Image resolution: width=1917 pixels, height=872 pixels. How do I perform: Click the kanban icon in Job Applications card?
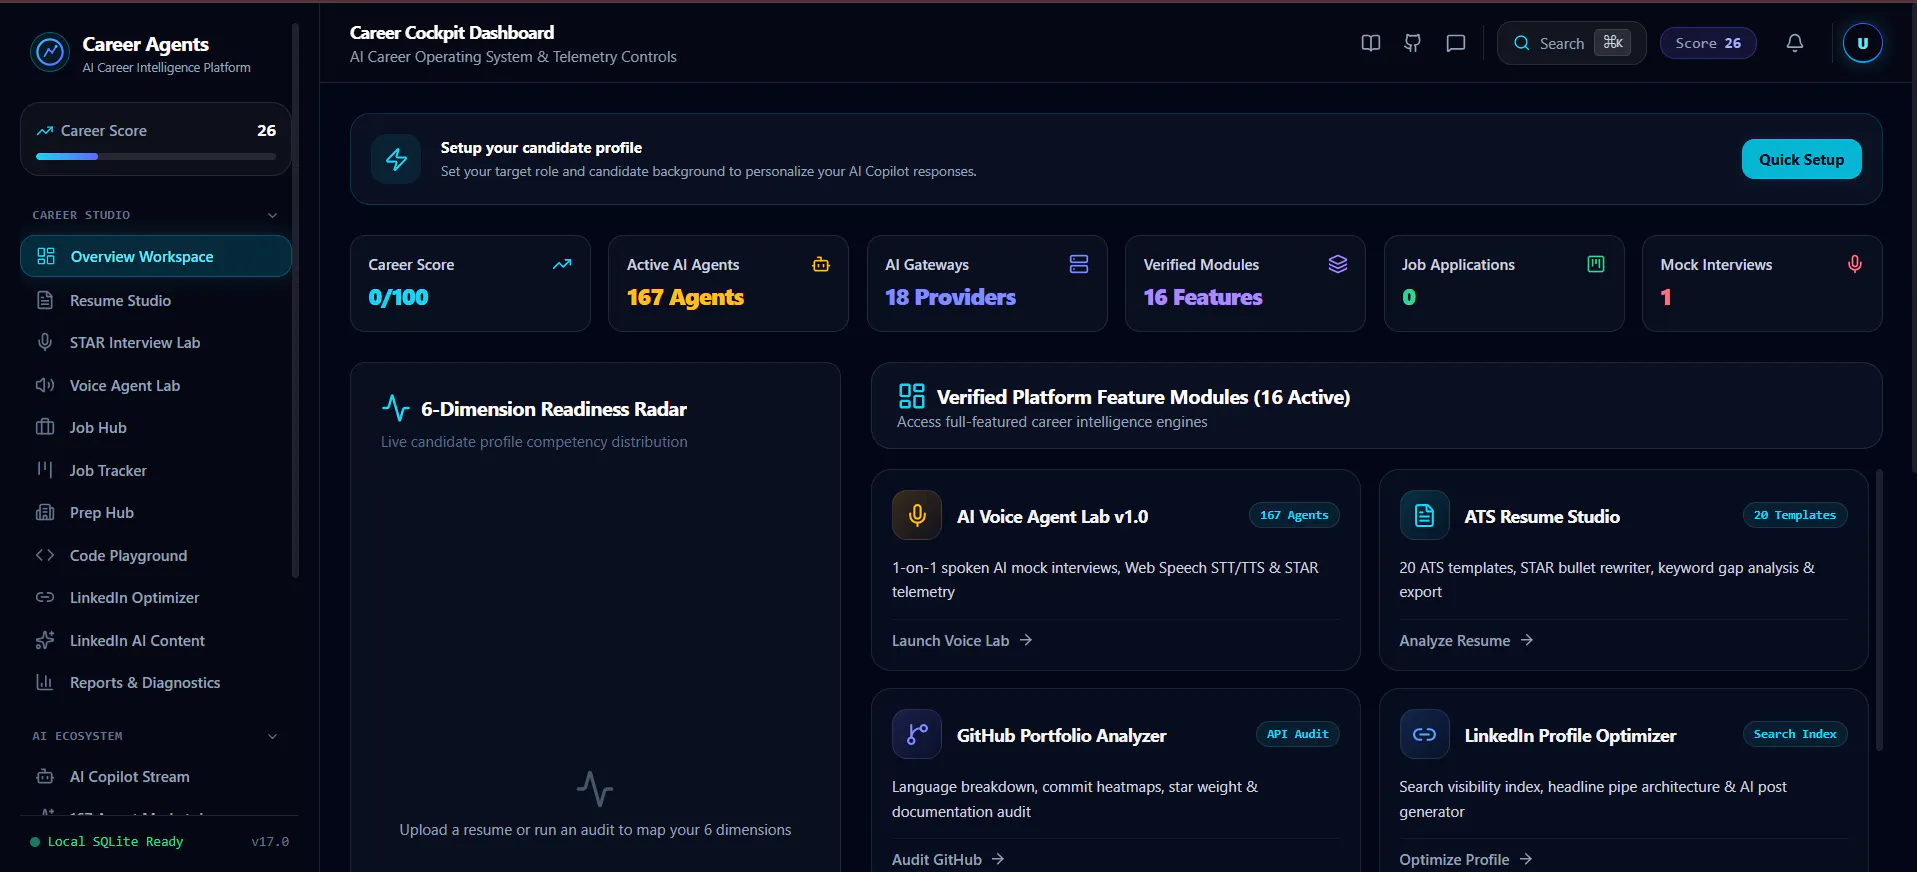[x=1596, y=264]
